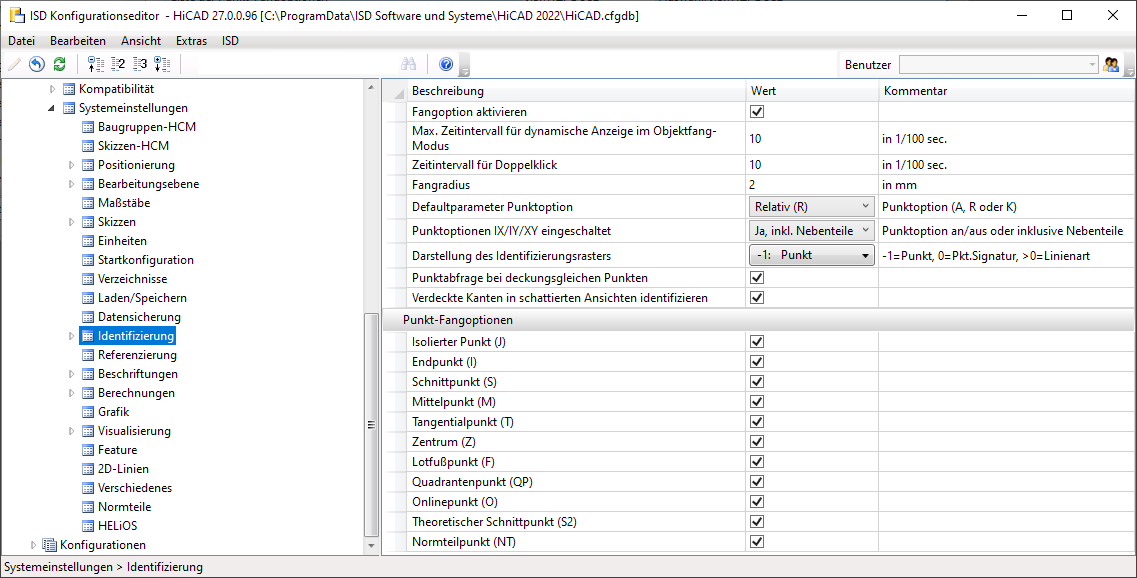The width and height of the screenshot is (1137, 578).
Task: Open the Extras menu
Action: [x=191, y=41]
